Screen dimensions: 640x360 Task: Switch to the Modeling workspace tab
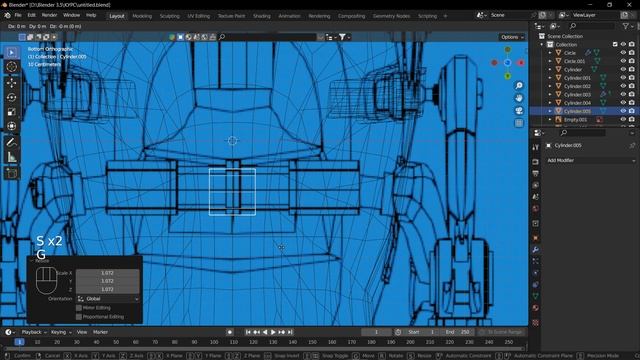(142, 16)
